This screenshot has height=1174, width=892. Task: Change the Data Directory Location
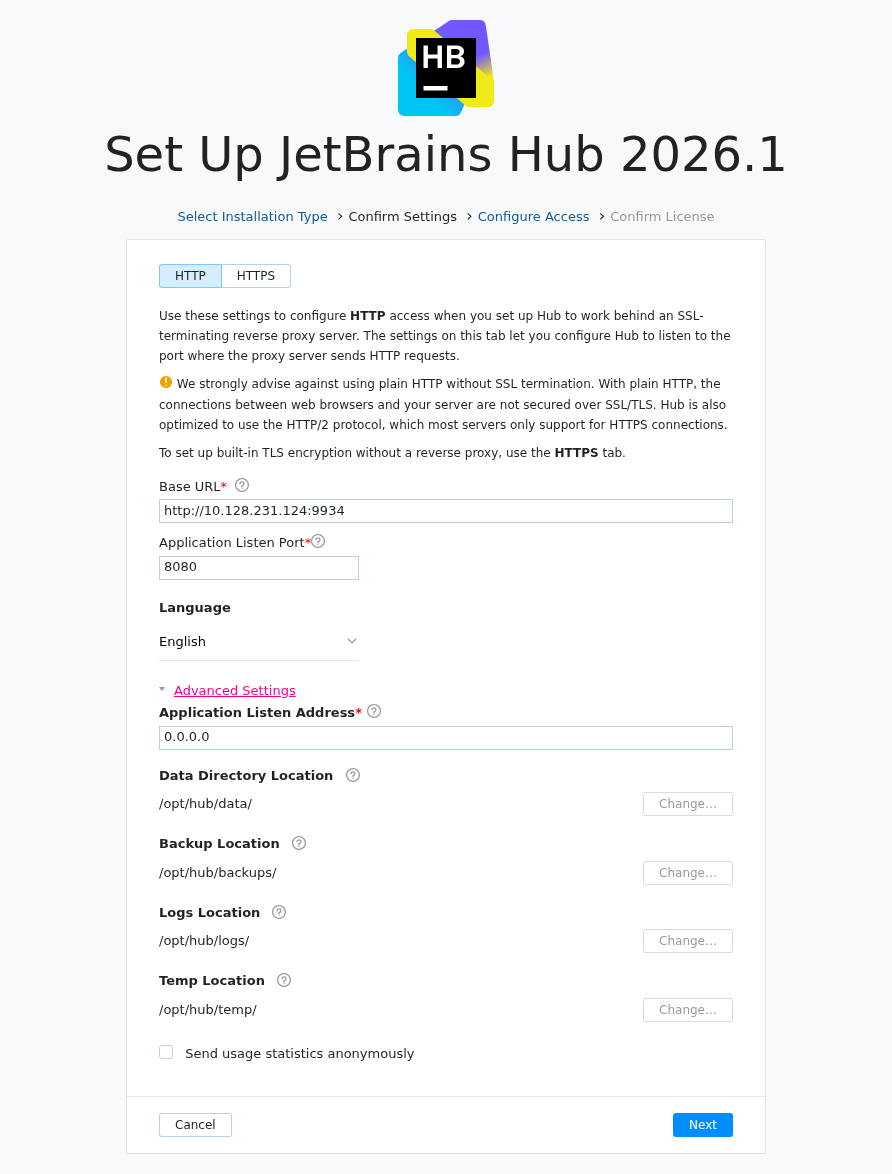687,804
